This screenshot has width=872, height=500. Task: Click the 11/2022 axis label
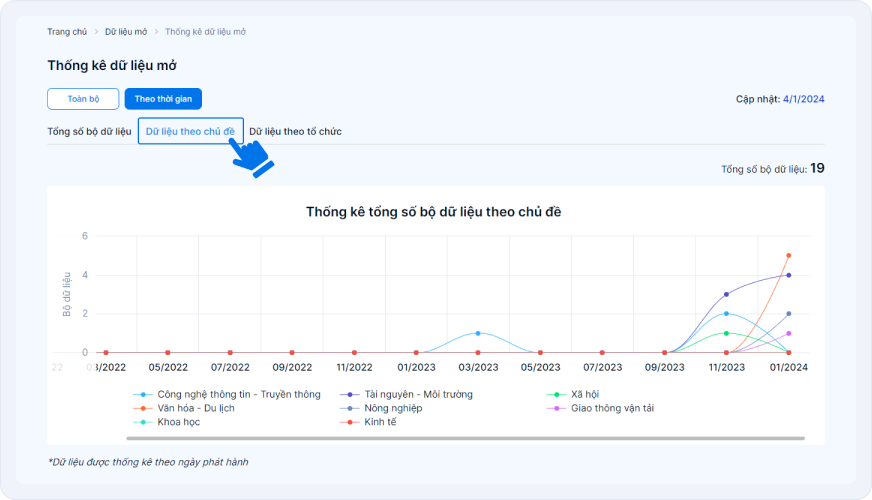click(354, 368)
